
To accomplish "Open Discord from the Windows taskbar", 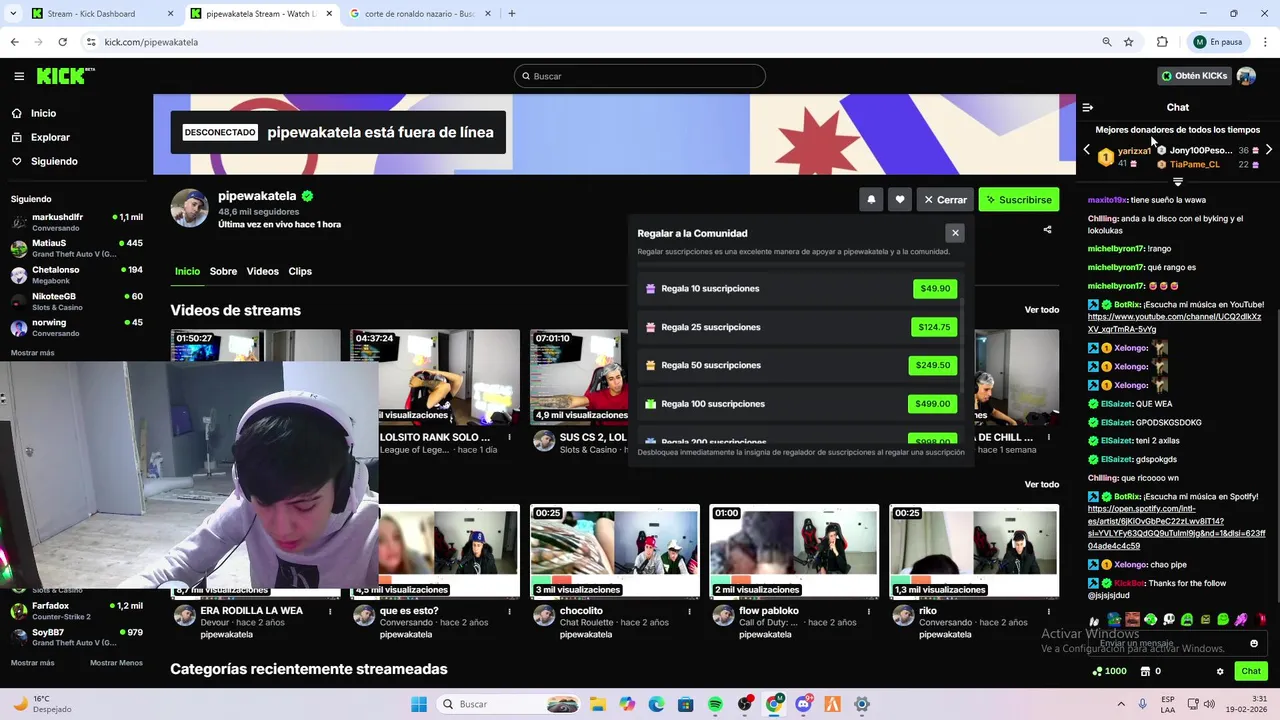I will [x=803, y=704].
